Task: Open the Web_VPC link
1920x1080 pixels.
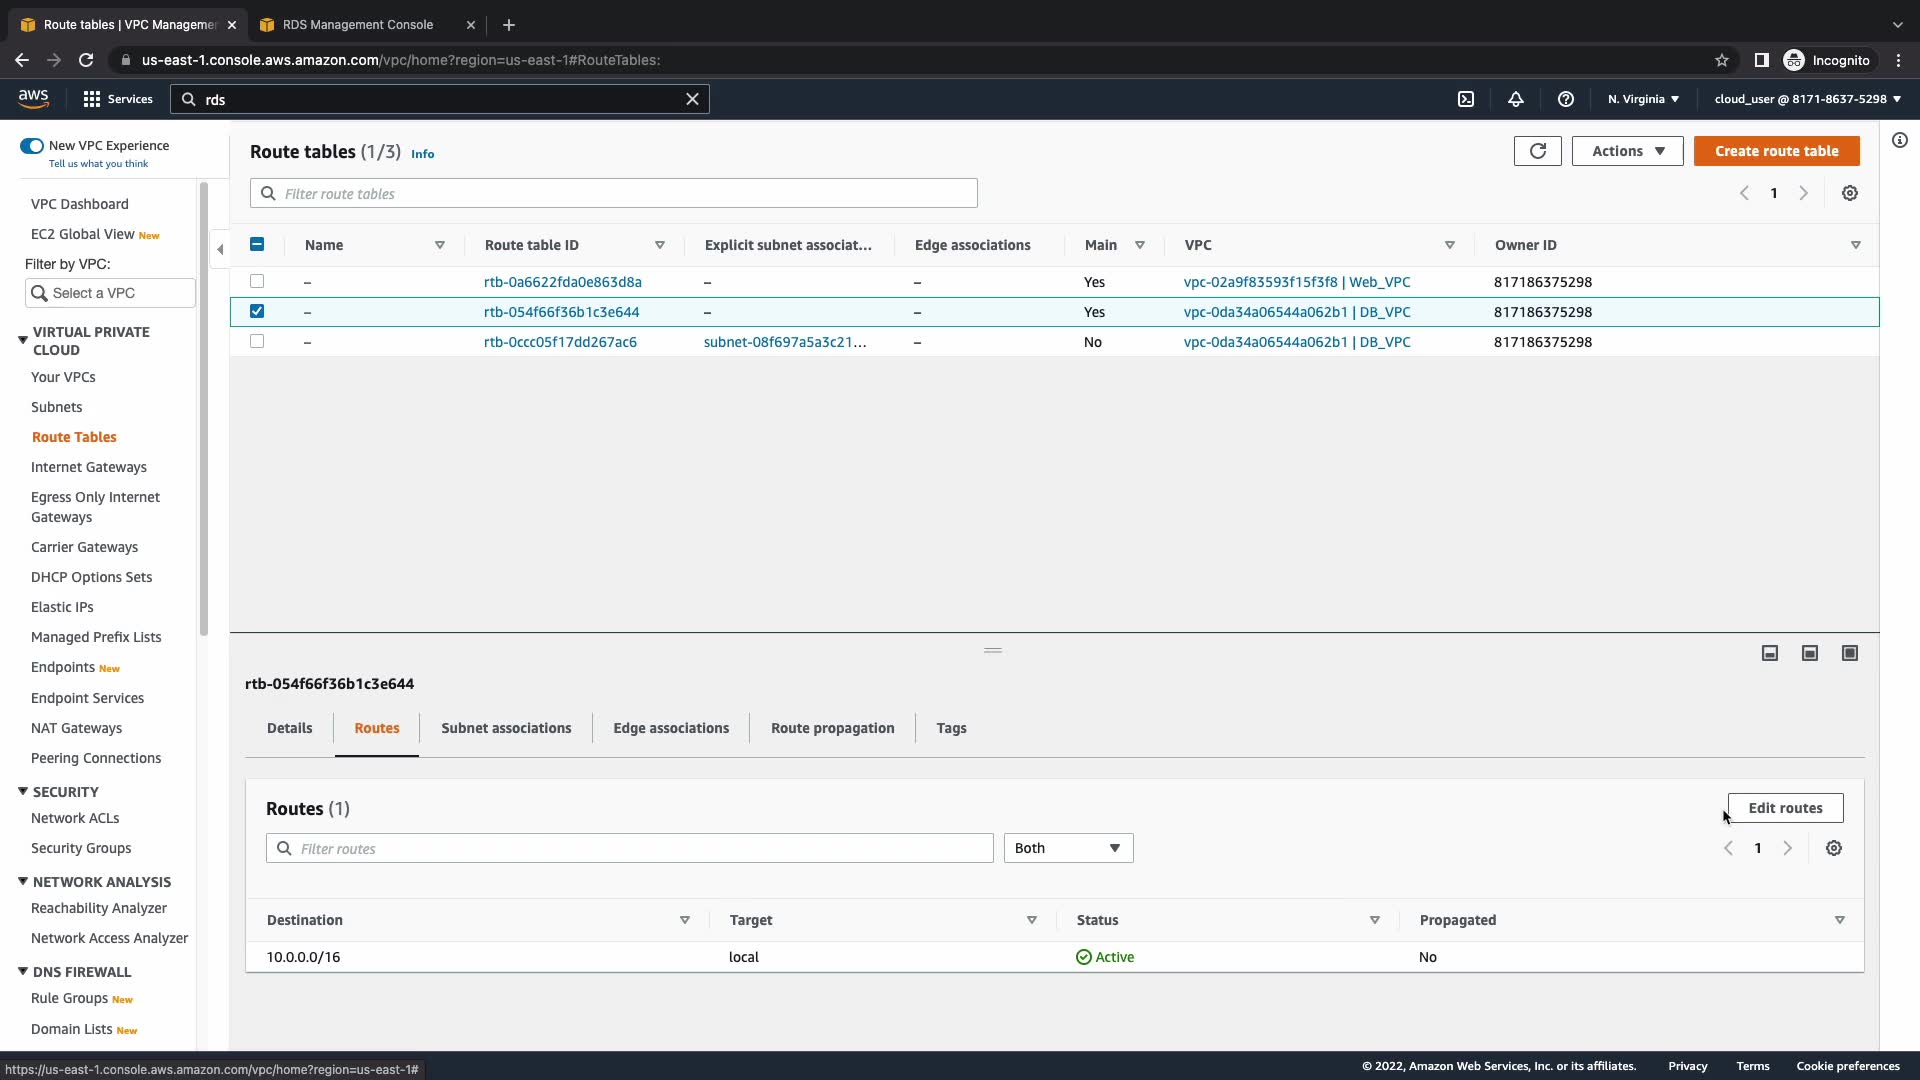Action: (1296, 282)
